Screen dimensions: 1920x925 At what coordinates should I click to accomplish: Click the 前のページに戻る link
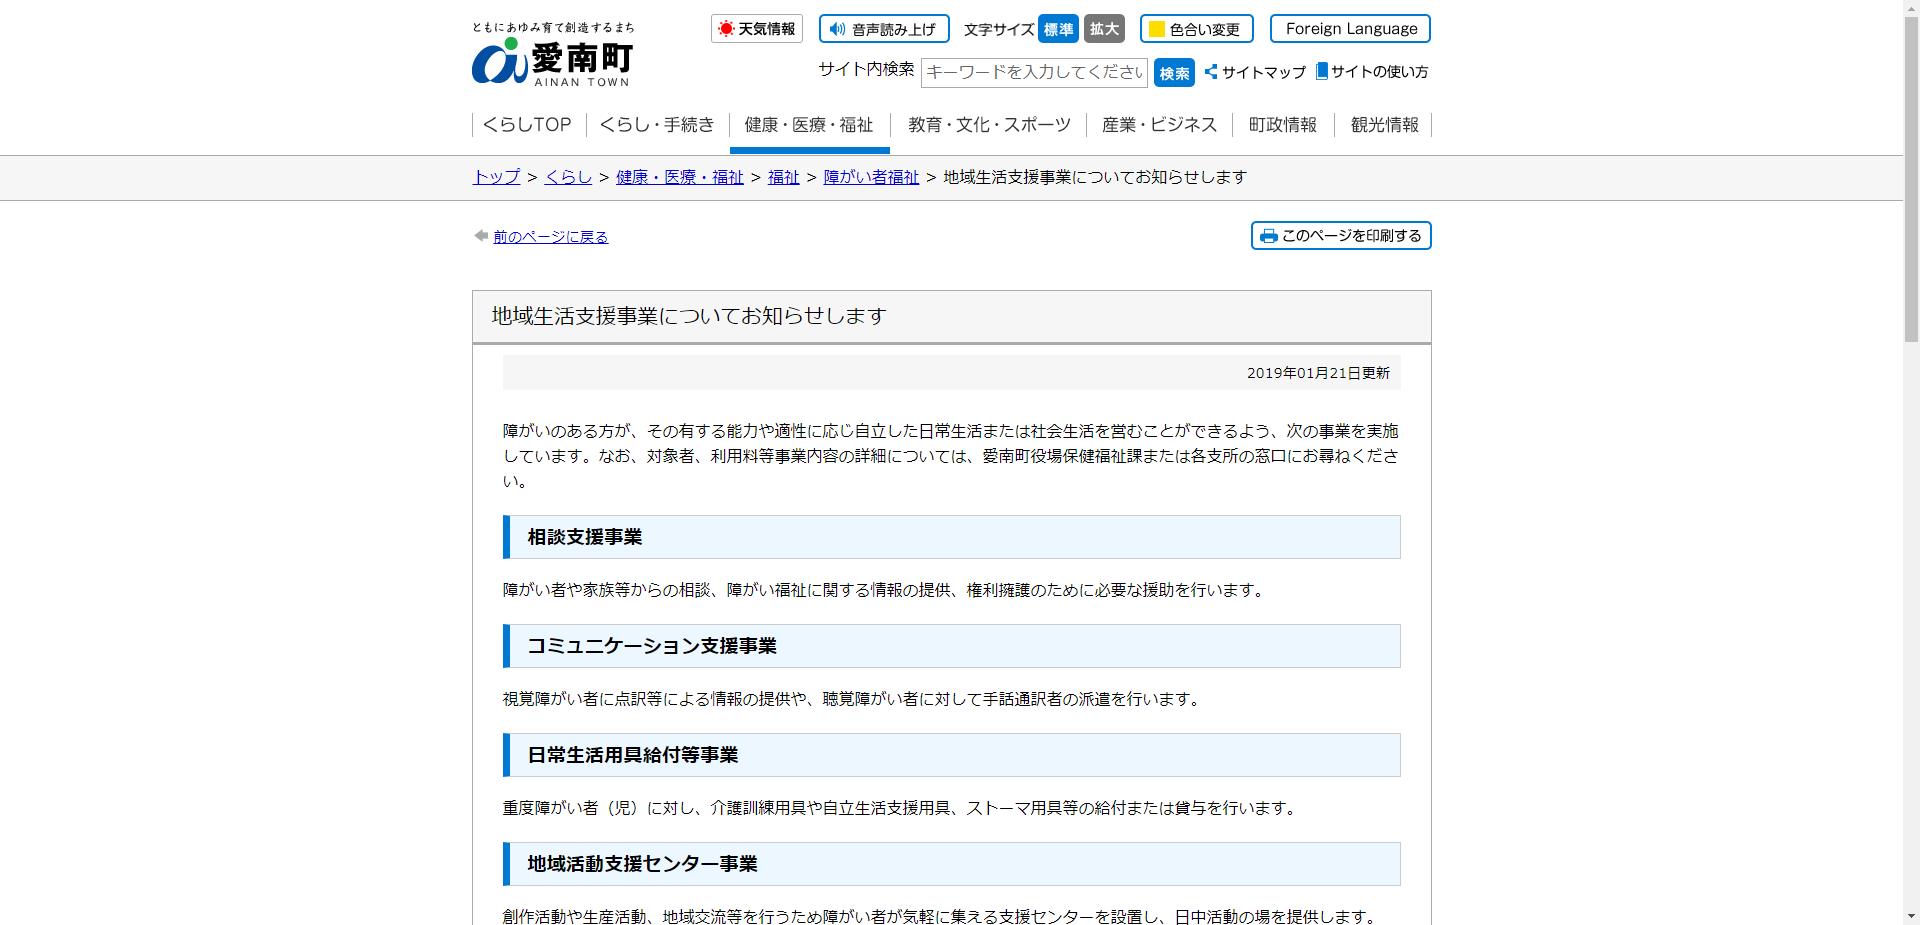click(x=550, y=236)
